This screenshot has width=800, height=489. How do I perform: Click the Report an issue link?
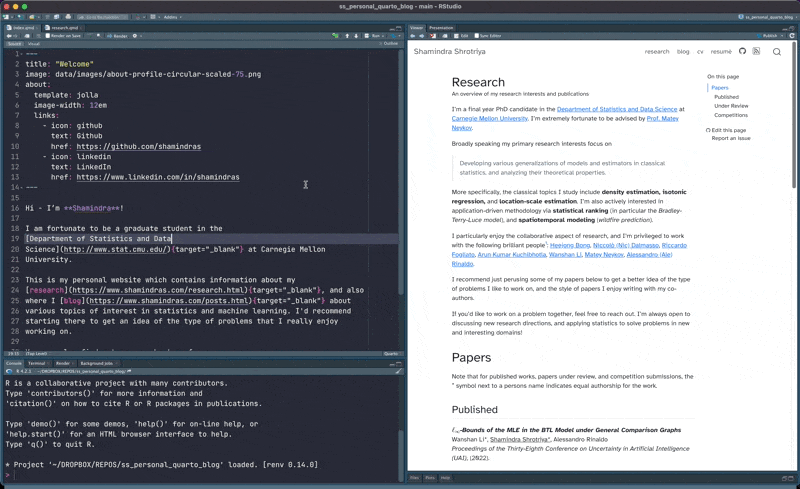tap(731, 138)
